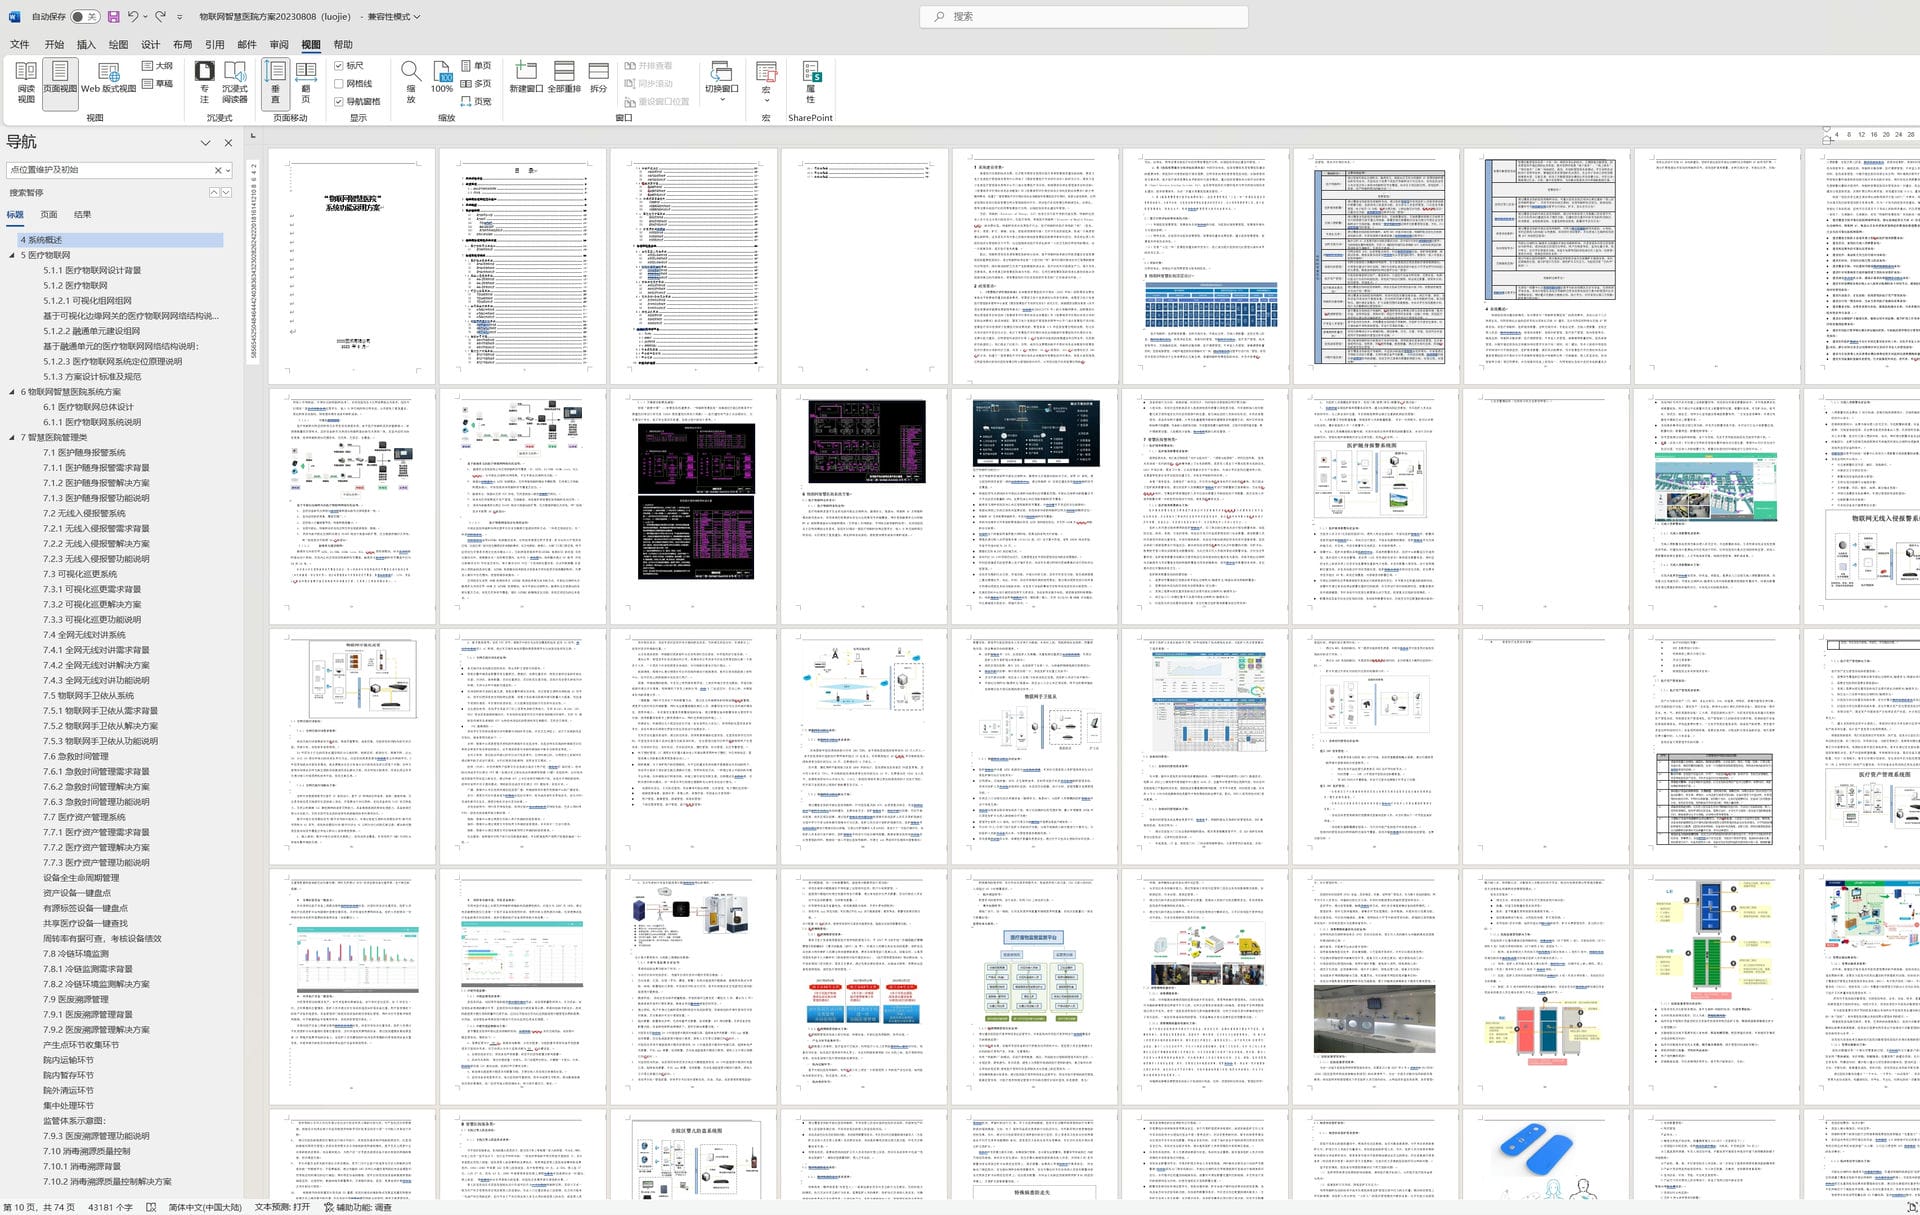Click the cover page thumbnail
The height and width of the screenshot is (1215, 1920).
352,266
